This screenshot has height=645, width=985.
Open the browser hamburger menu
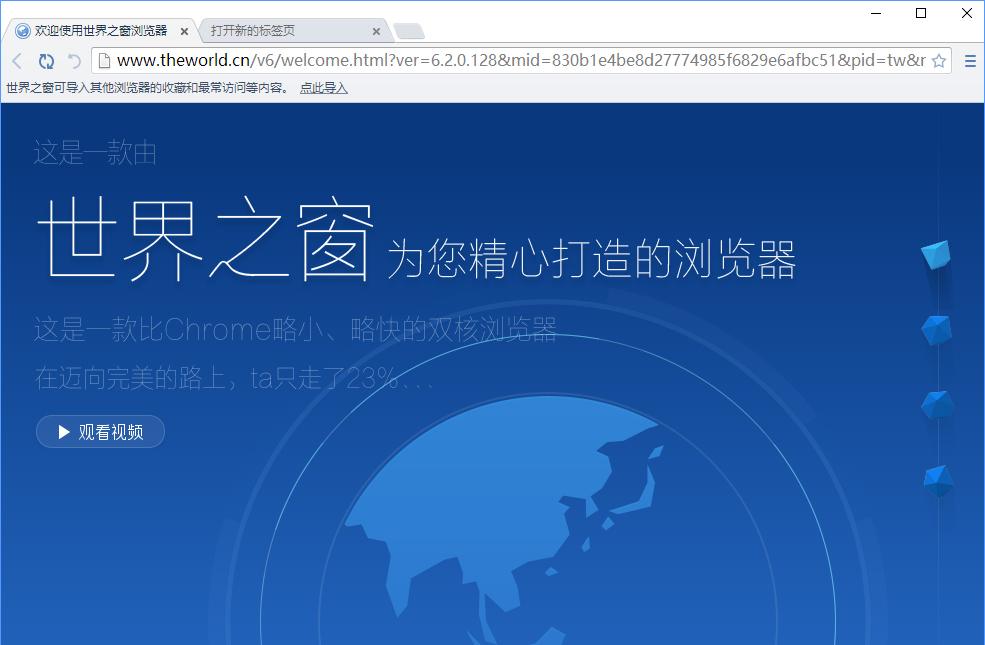(970, 61)
